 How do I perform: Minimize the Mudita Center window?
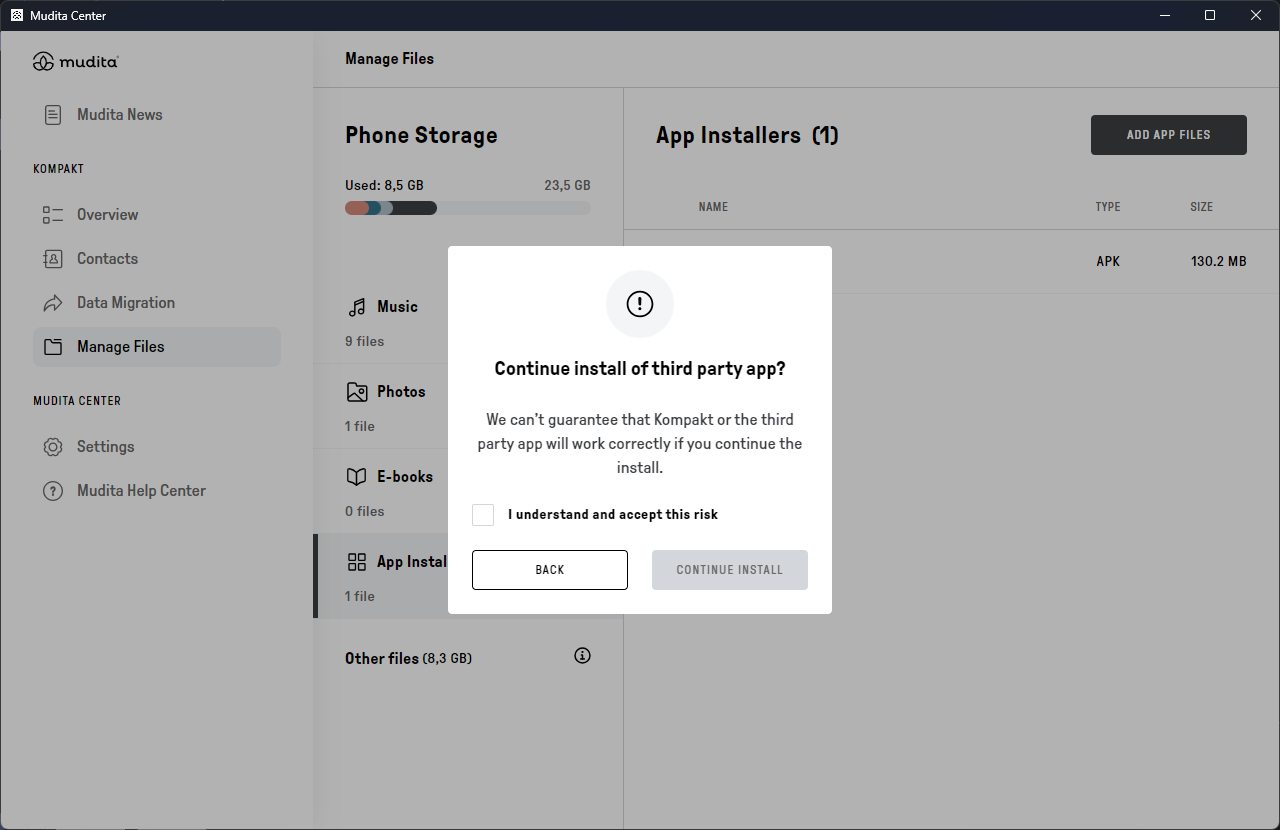point(1166,15)
